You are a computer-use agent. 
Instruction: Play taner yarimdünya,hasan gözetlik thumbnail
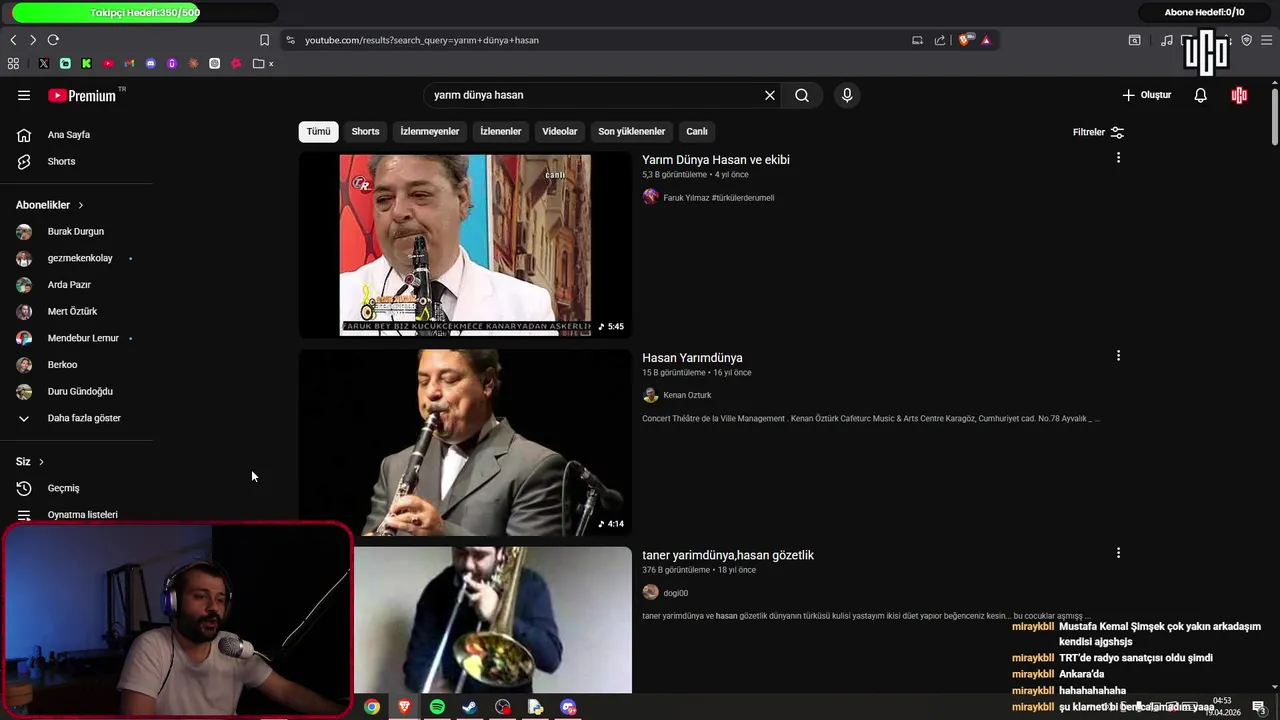click(492, 620)
